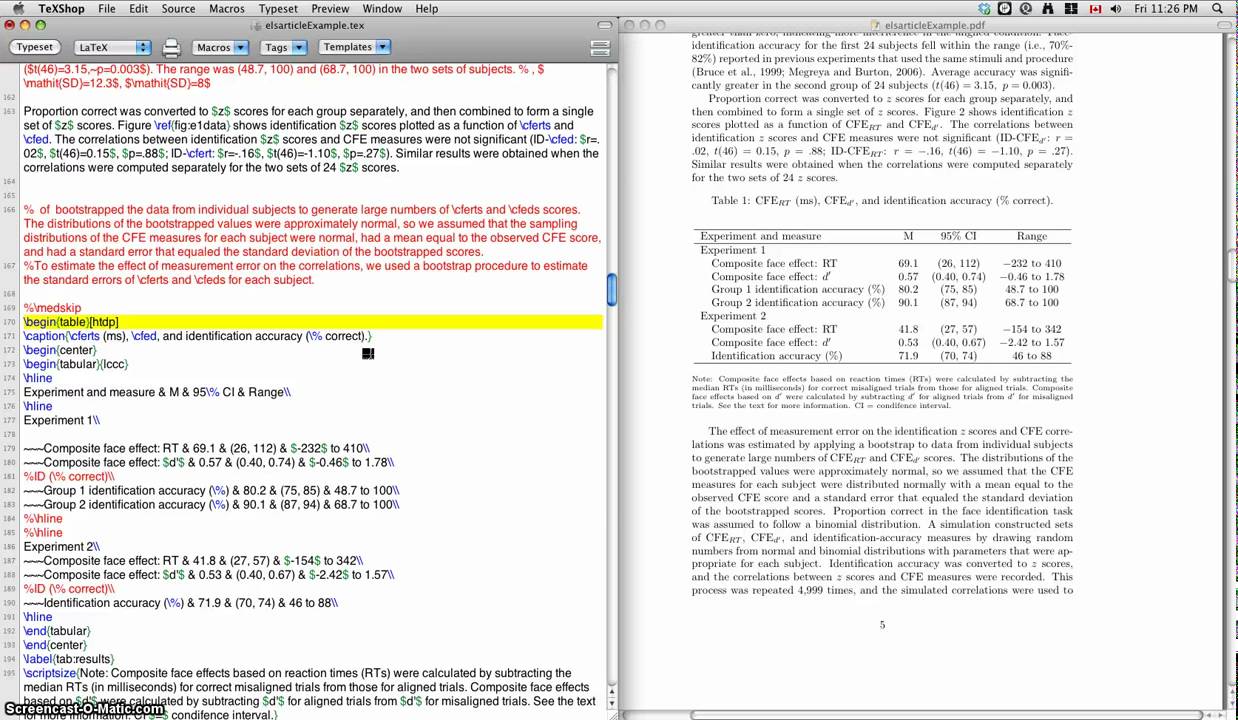Click the circular P menu bar icon
The width and height of the screenshot is (1238, 720).
pos(1006,8)
